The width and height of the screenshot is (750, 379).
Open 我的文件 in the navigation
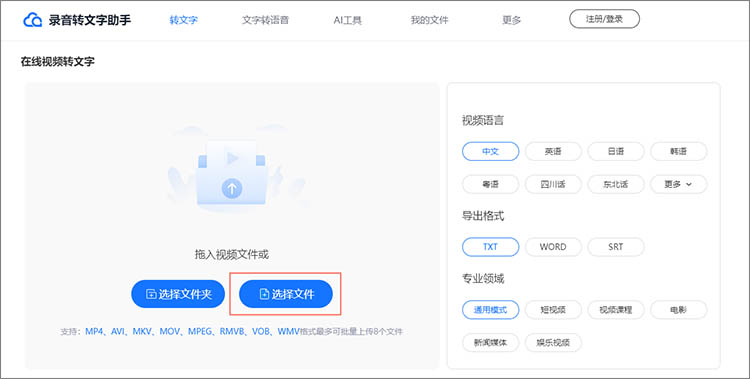tap(430, 20)
